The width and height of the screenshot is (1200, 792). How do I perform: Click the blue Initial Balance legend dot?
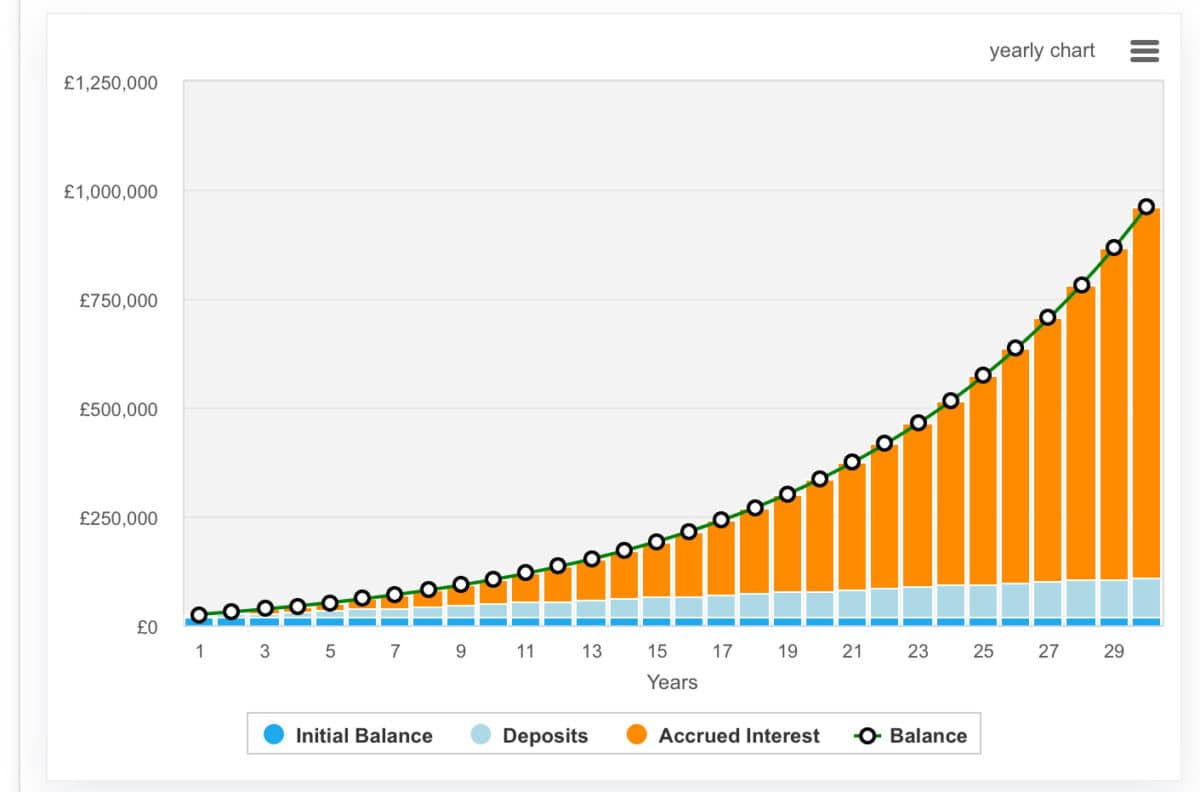click(x=274, y=736)
